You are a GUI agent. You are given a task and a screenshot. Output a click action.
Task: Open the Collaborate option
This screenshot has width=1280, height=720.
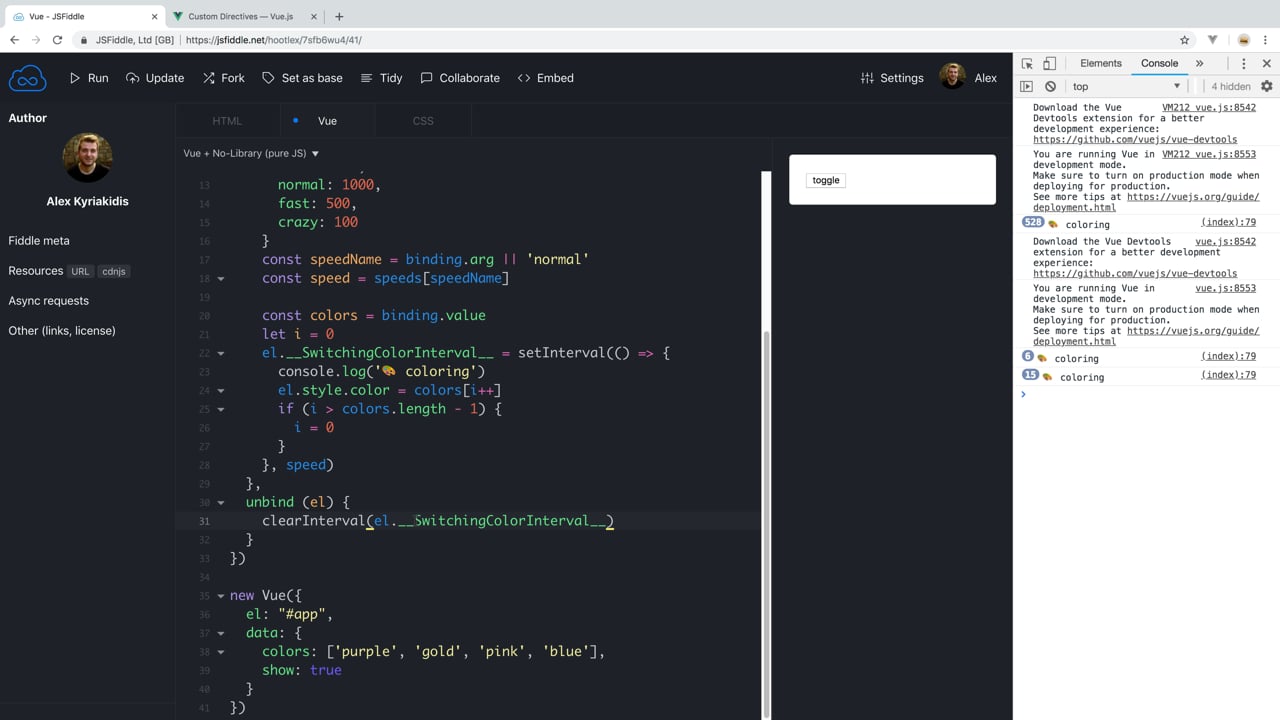460,78
